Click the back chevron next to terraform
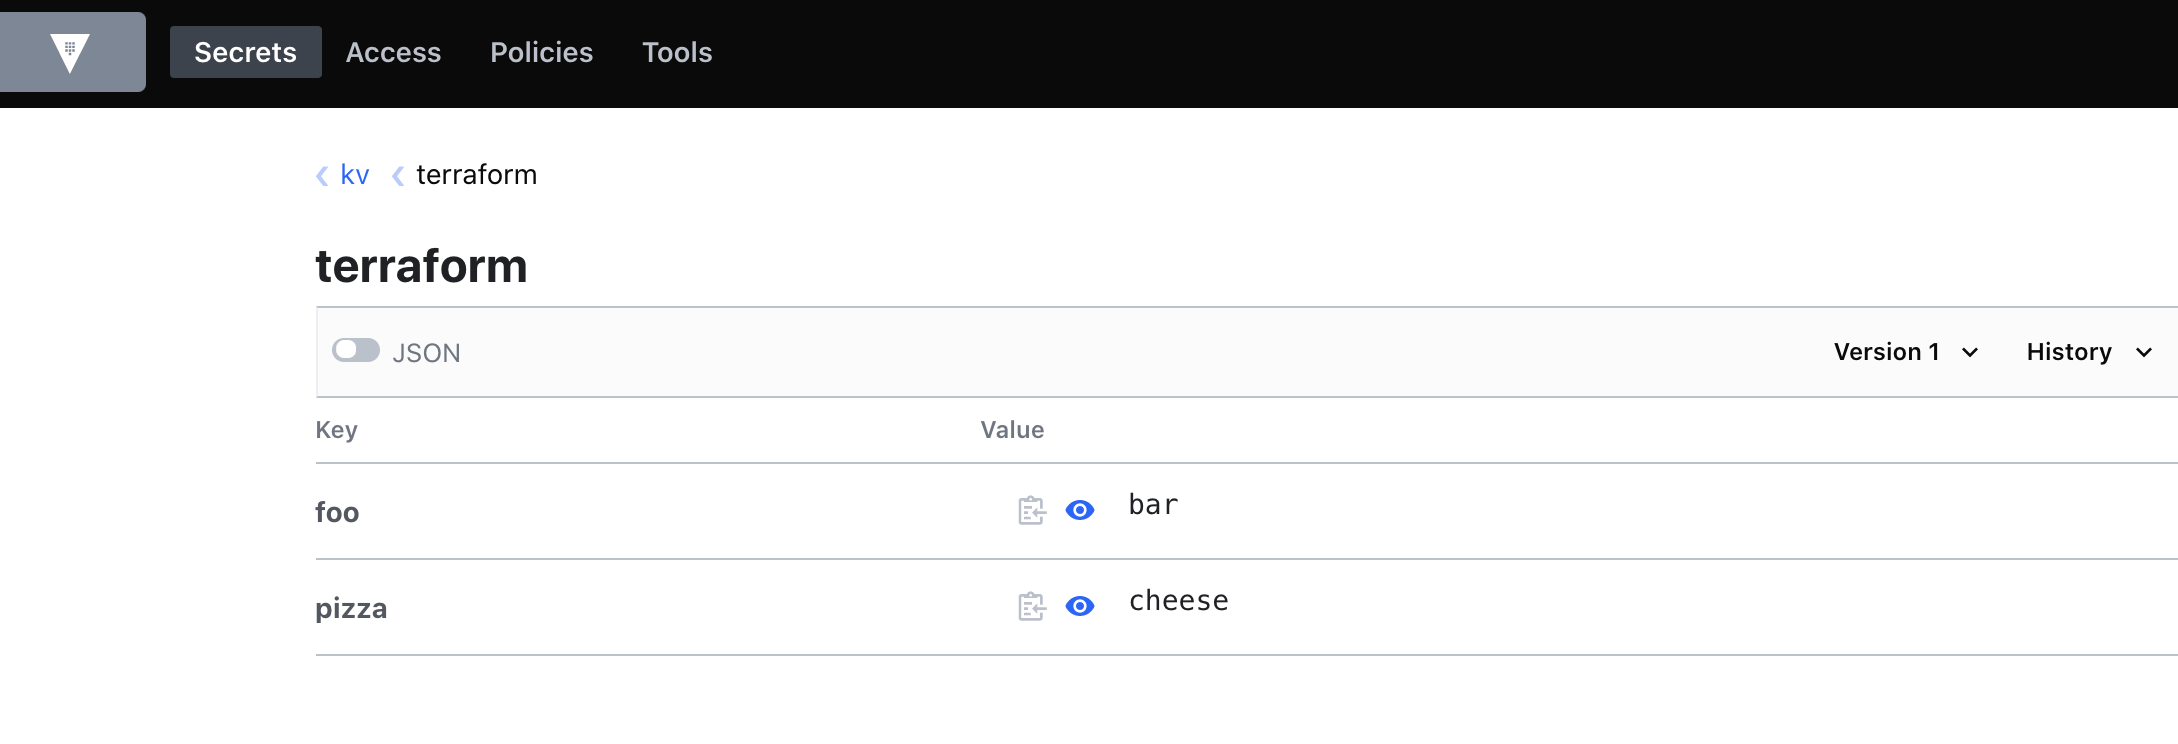The image size is (2178, 744). coord(397,175)
